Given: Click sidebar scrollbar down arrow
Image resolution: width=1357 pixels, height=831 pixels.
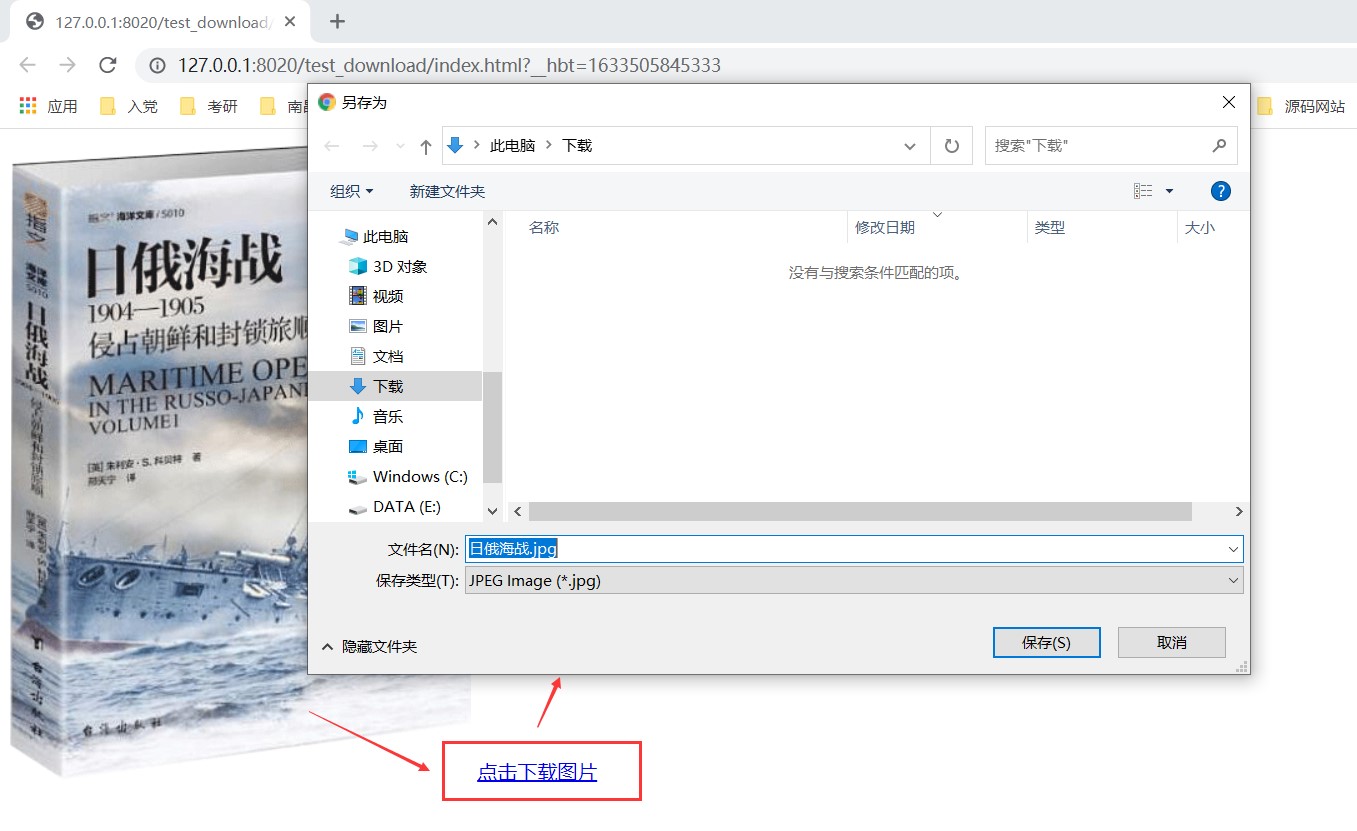Looking at the screenshot, I should click(x=492, y=511).
